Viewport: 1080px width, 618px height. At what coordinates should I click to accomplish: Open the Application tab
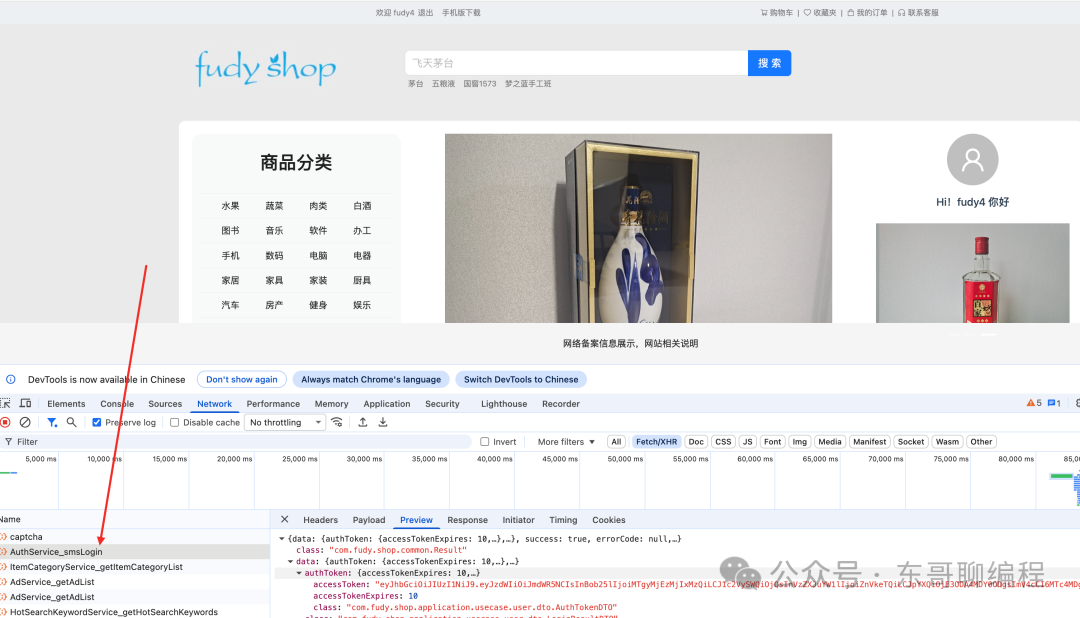[x=387, y=404]
